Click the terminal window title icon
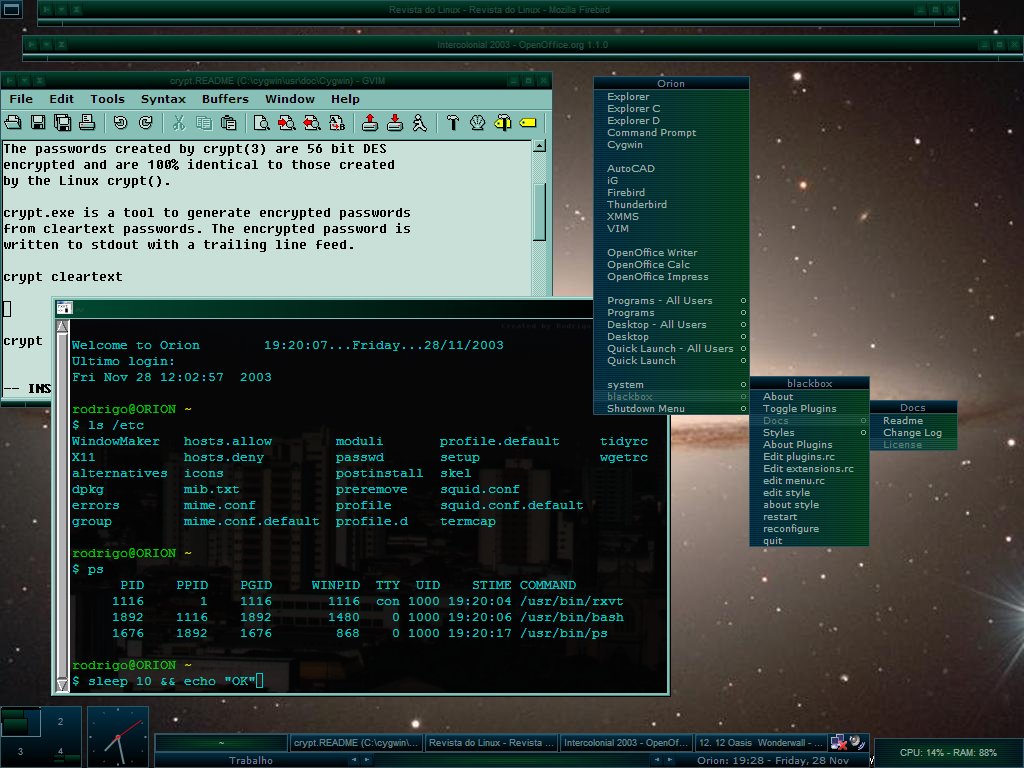 point(64,307)
